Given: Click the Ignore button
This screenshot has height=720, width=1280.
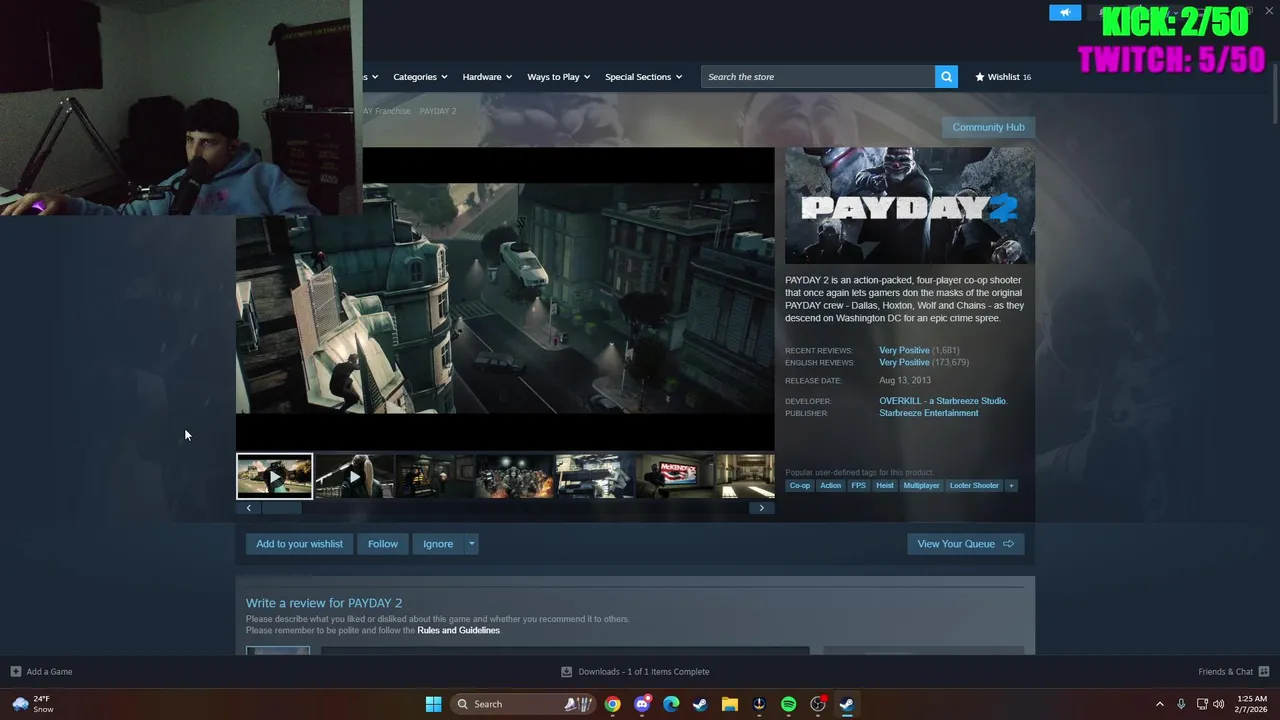Looking at the screenshot, I should (438, 544).
